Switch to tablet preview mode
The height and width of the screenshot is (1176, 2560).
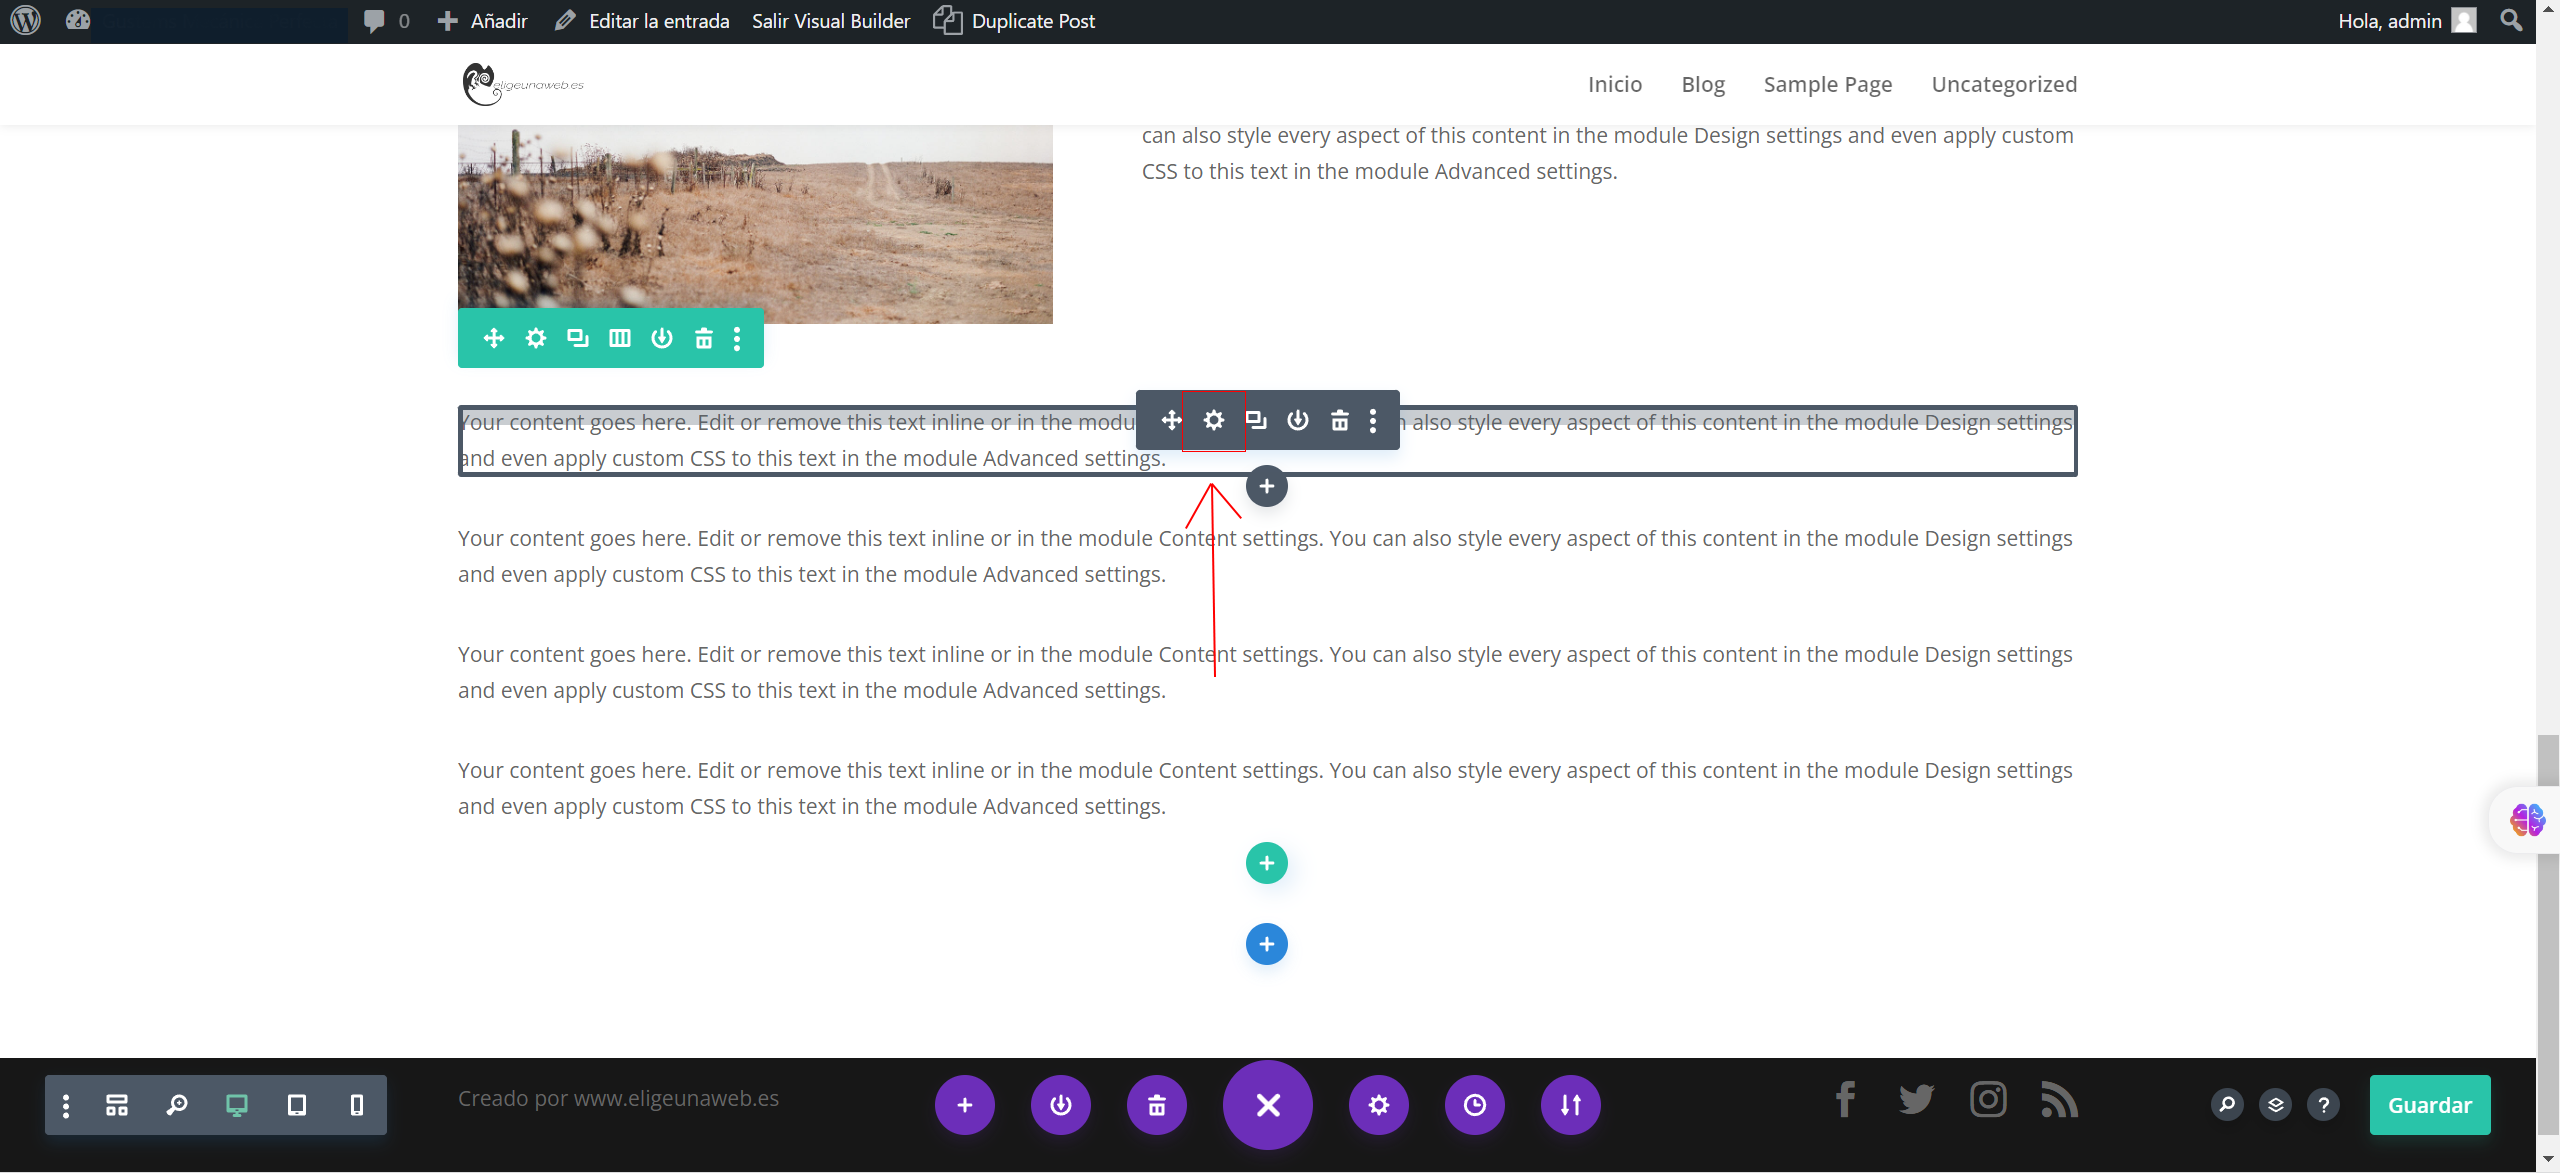click(297, 1105)
